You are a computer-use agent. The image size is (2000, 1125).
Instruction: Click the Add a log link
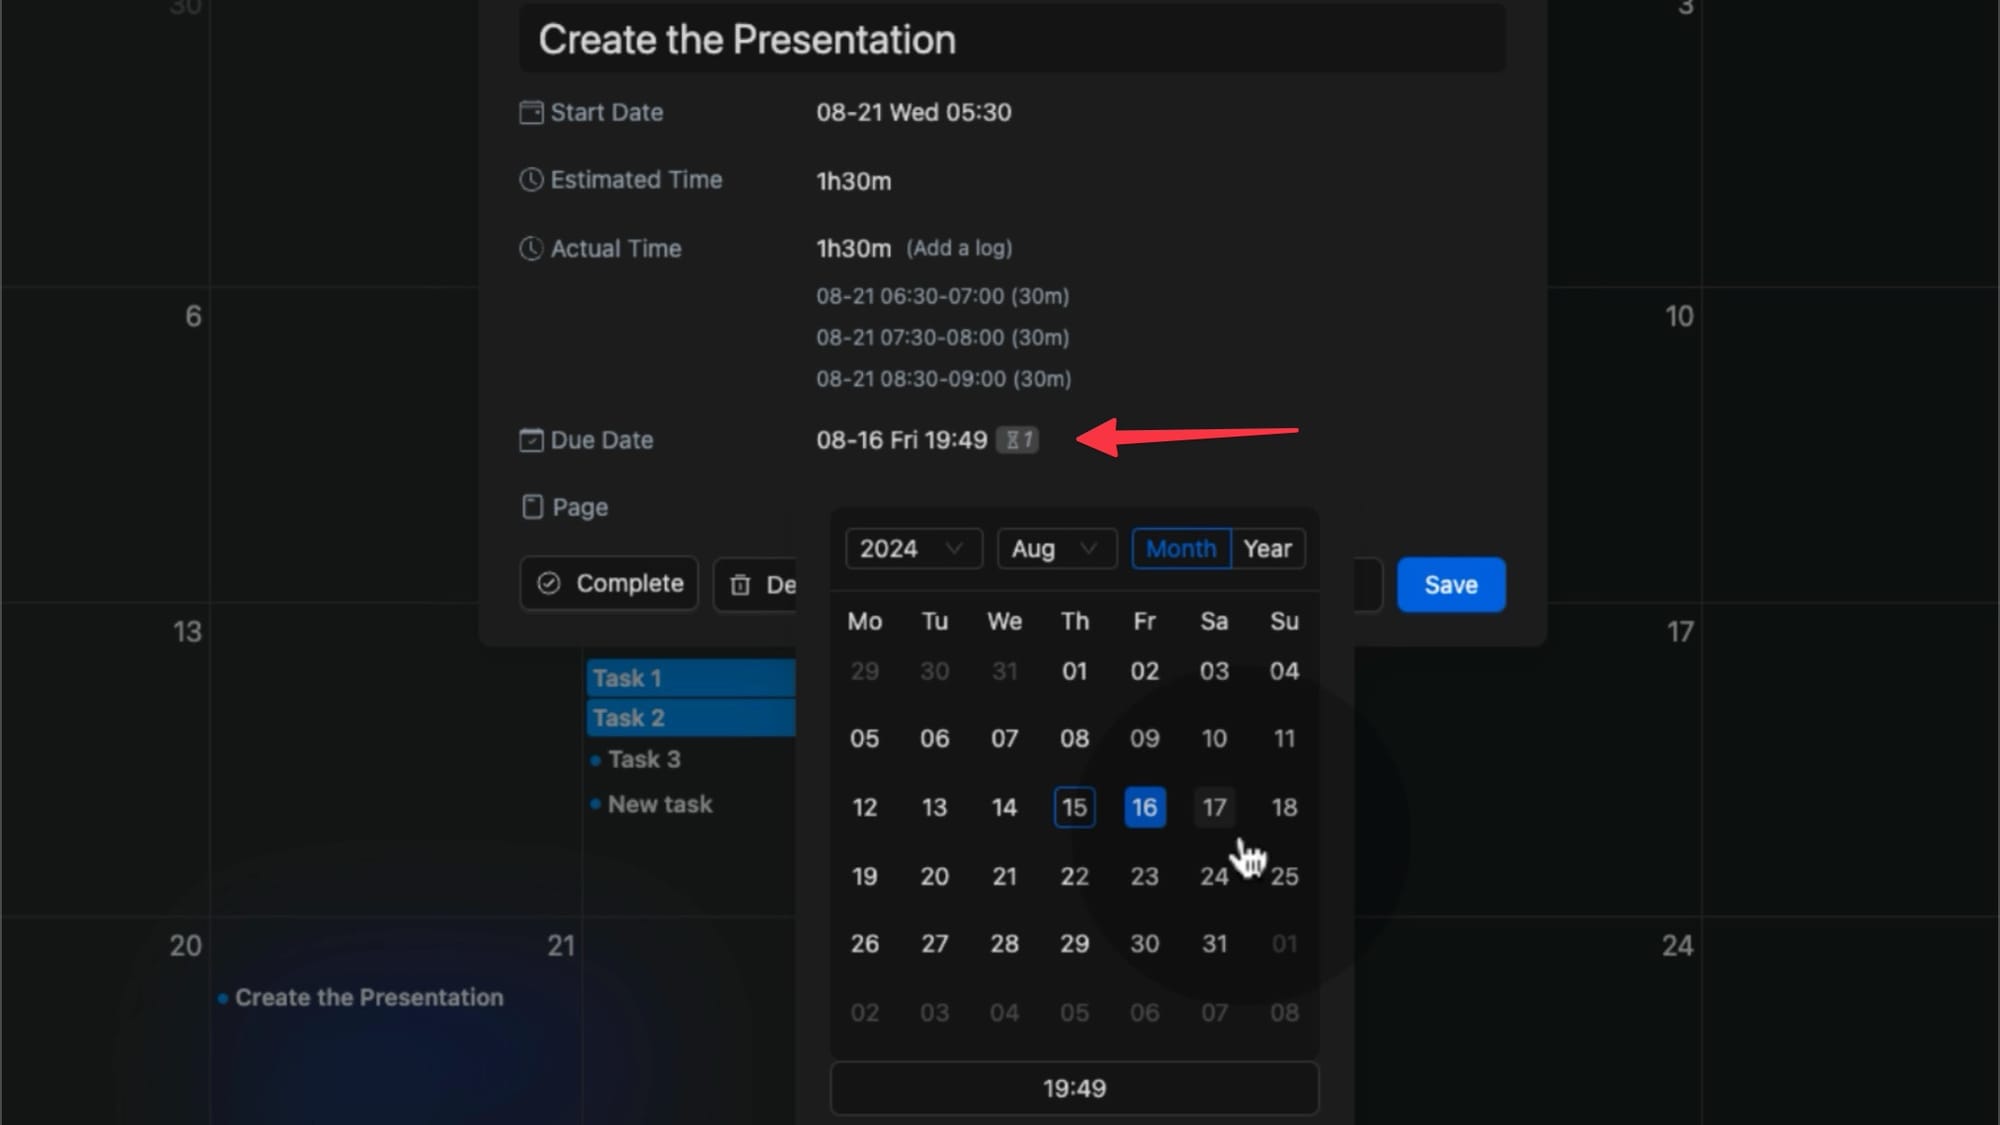(x=959, y=248)
